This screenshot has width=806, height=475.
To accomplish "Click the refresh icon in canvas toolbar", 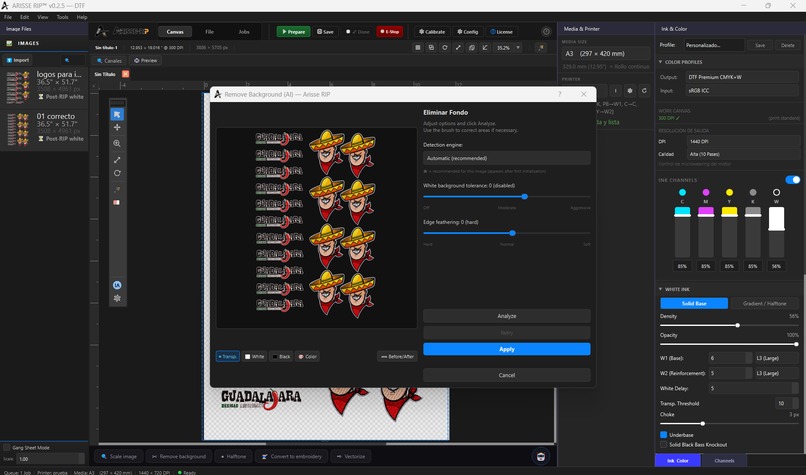I will tap(445, 47).
